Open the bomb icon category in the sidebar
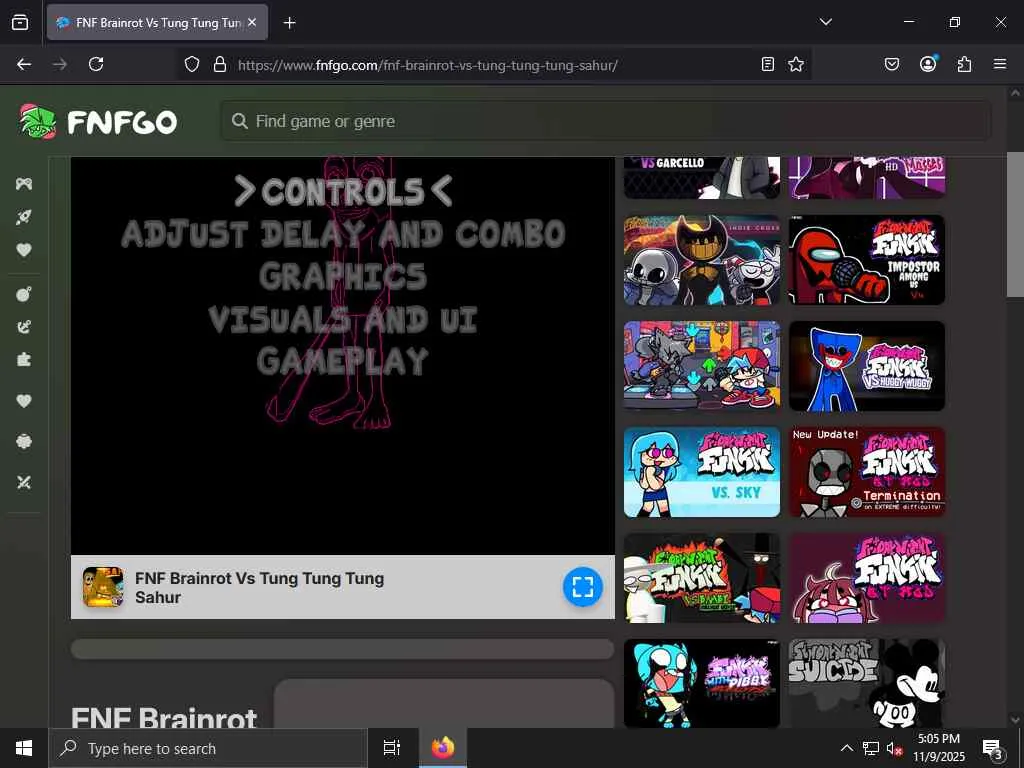This screenshot has width=1024, height=768. (24, 294)
